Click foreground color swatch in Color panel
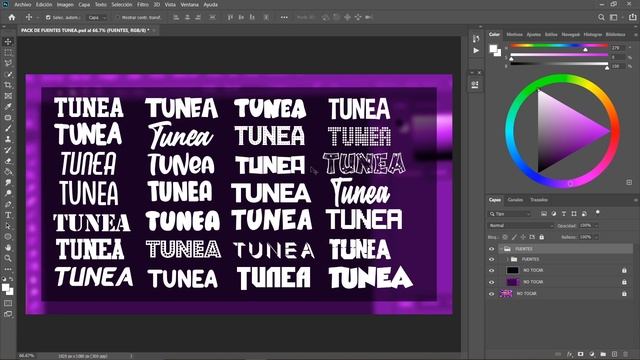640x360 pixels. [493, 48]
